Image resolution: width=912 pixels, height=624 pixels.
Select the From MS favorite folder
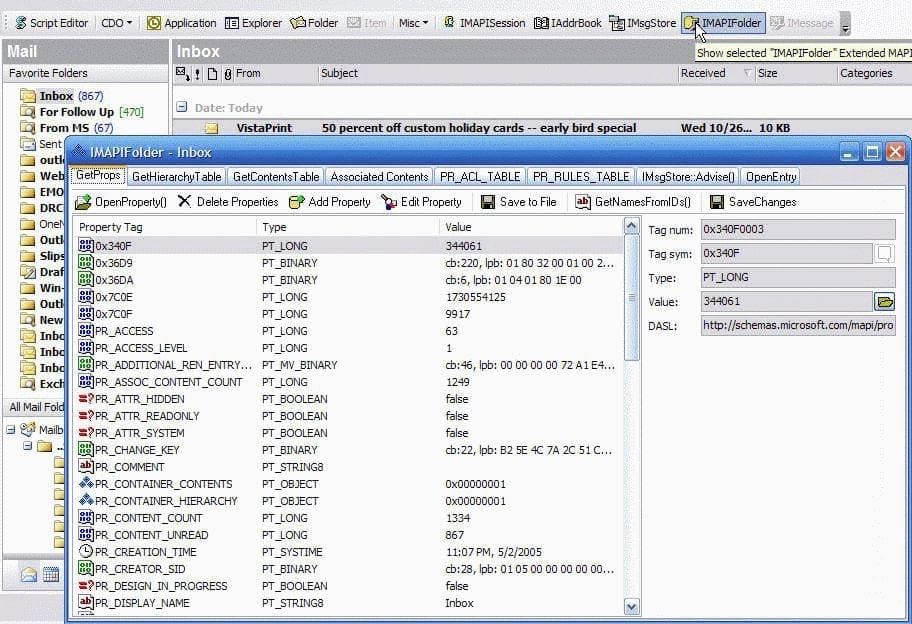66,127
